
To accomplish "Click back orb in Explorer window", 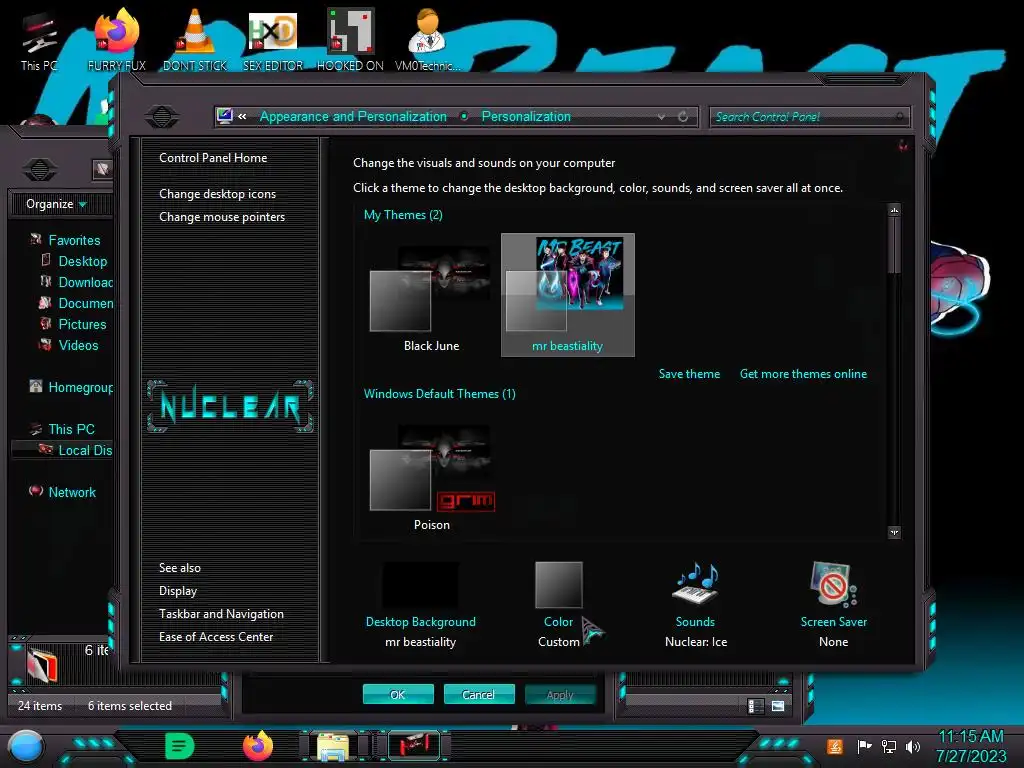I will click(40, 170).
